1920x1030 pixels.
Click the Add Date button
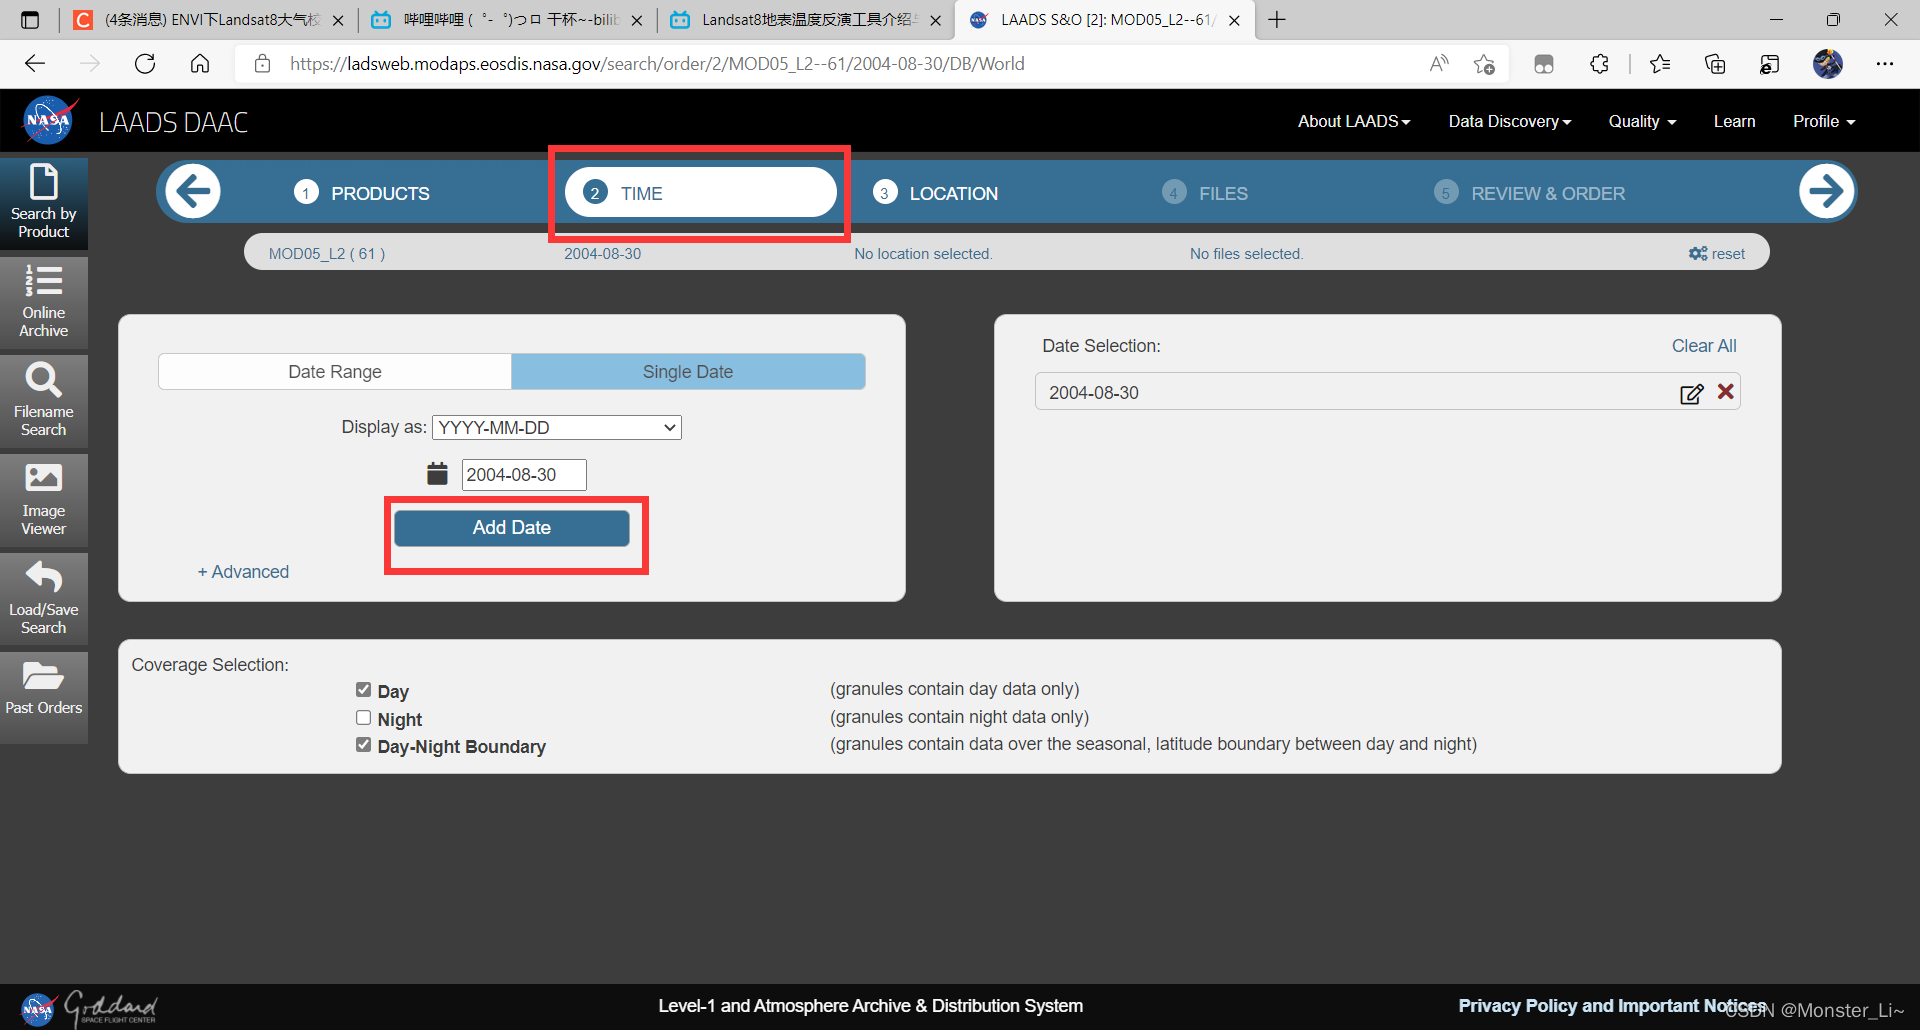click(x=512, y=528)
